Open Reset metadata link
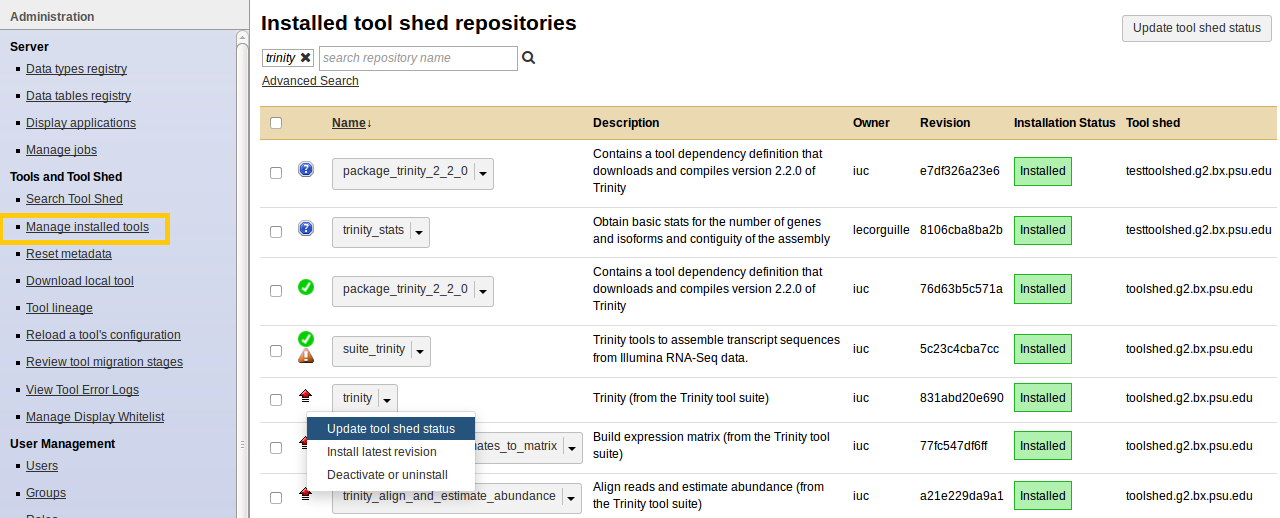The height and width of the screenshot is (518, 1280). (69, 254)
